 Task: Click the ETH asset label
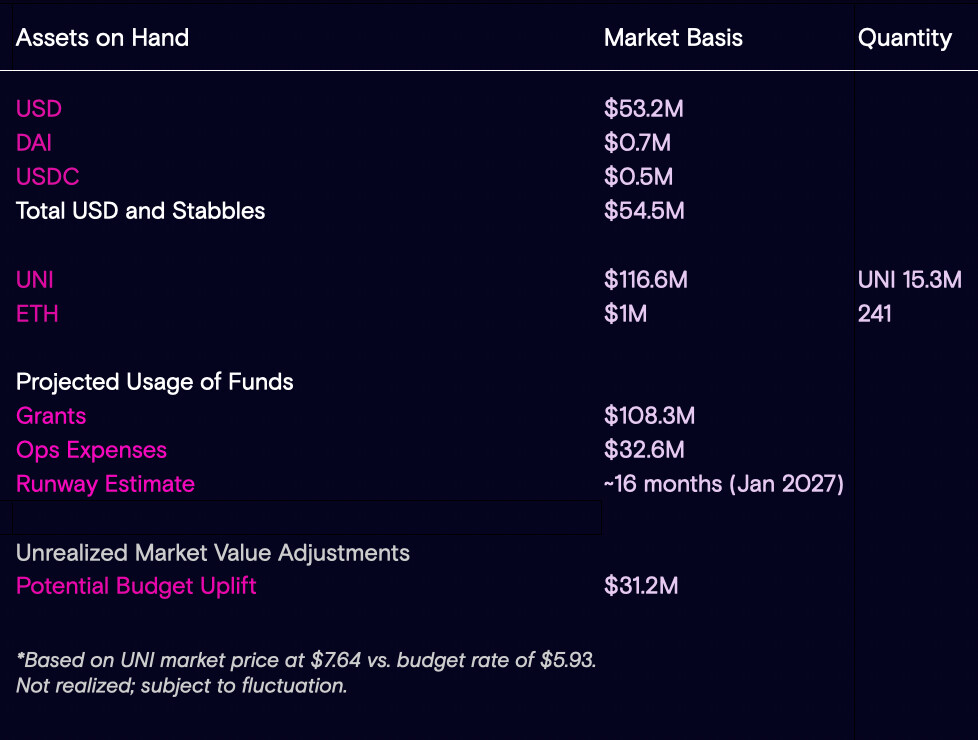(x=37, y=314)
